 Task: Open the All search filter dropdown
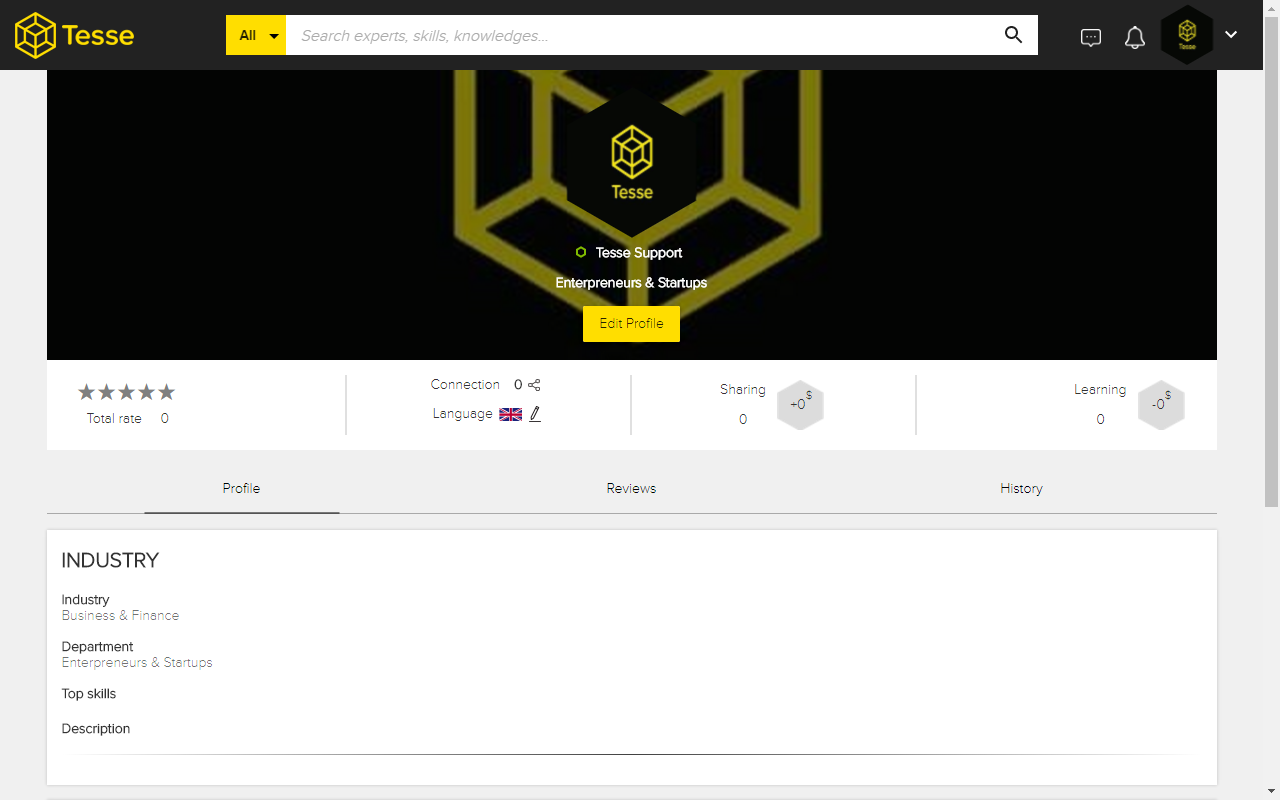click(256, 35)
